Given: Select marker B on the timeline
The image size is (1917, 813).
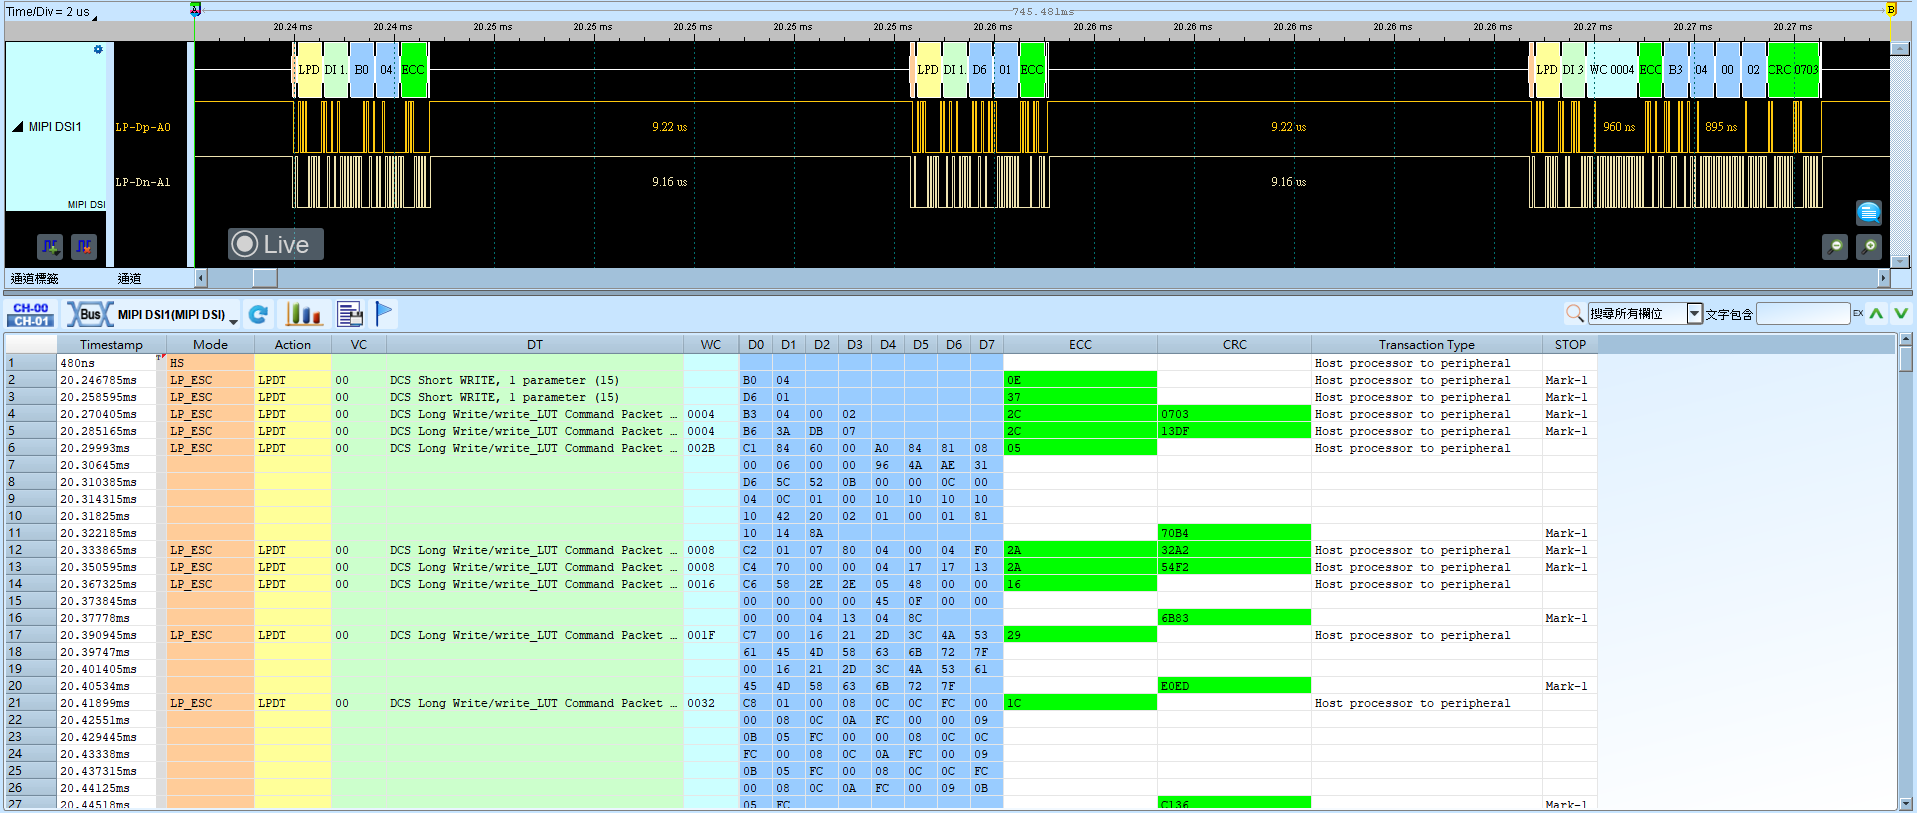Looking at the screenshot, I should click(1891, 9).
